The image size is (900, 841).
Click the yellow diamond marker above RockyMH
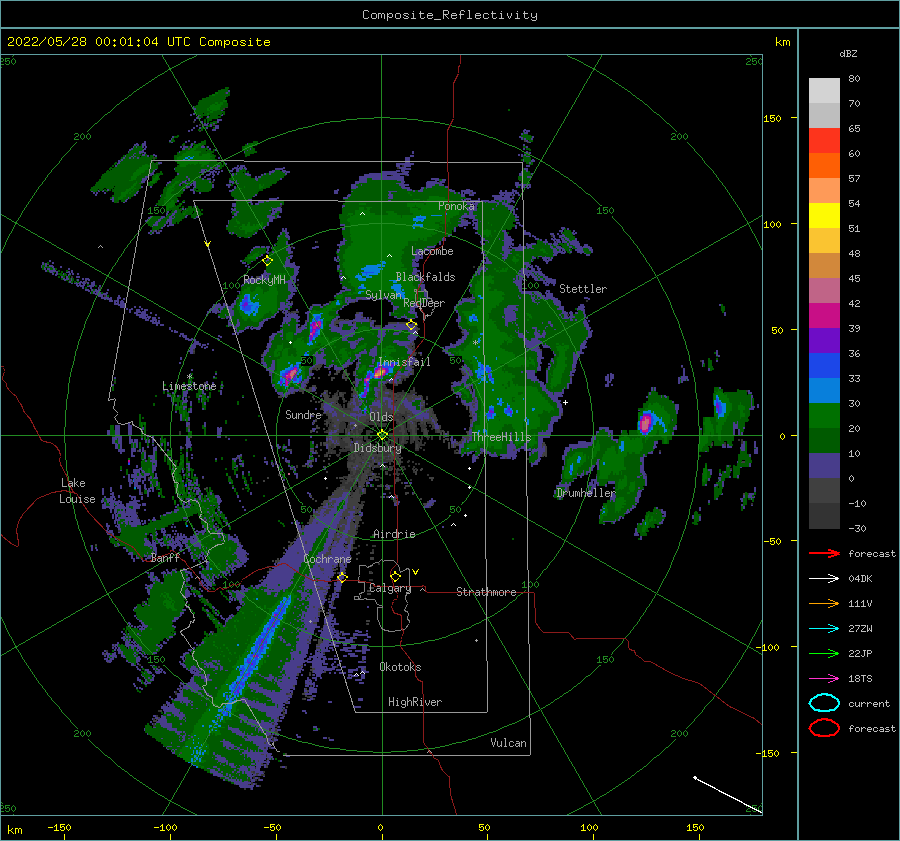[x=267, y=261]
